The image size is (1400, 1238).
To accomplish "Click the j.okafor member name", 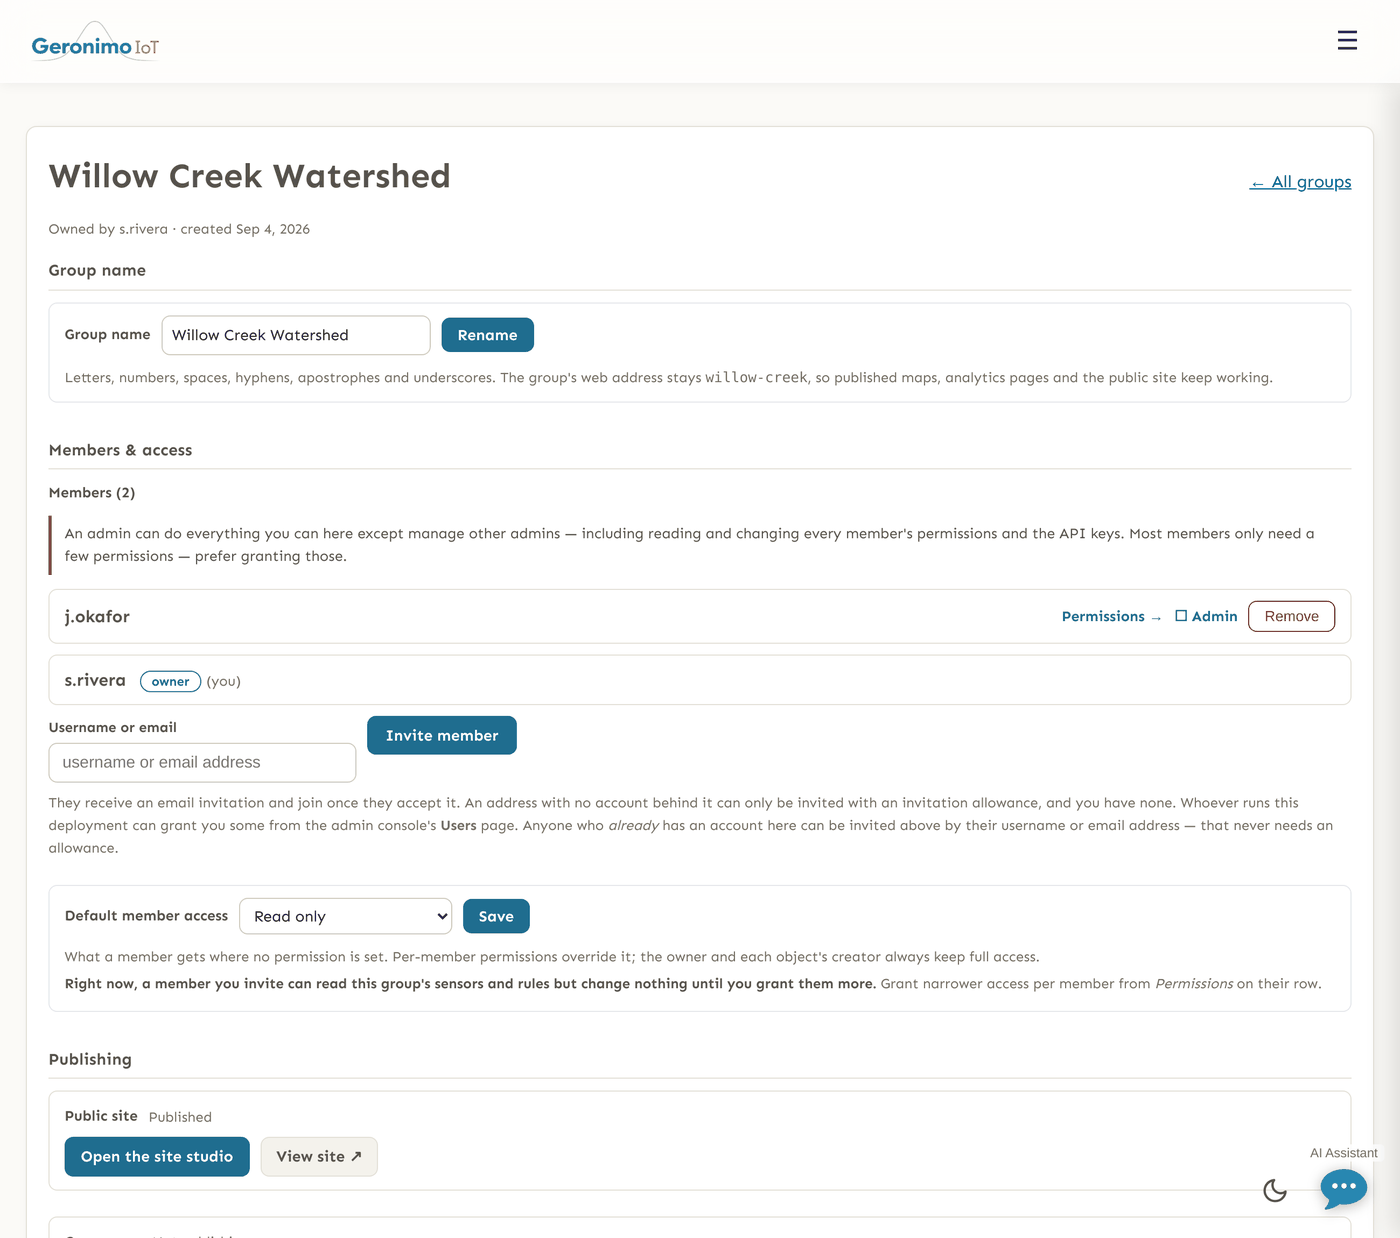I will point(97,616).
